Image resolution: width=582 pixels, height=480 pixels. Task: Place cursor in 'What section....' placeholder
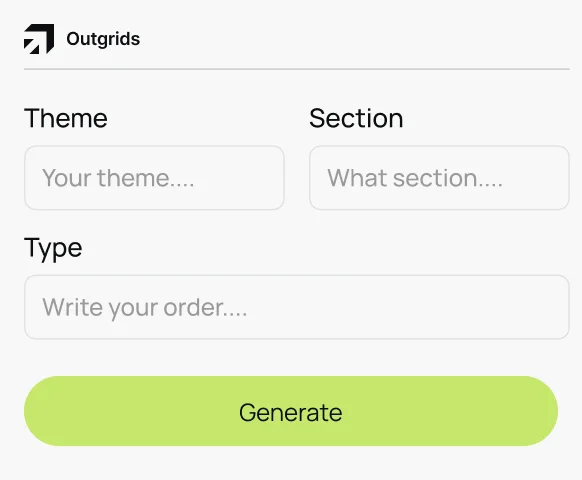point(415,178)
